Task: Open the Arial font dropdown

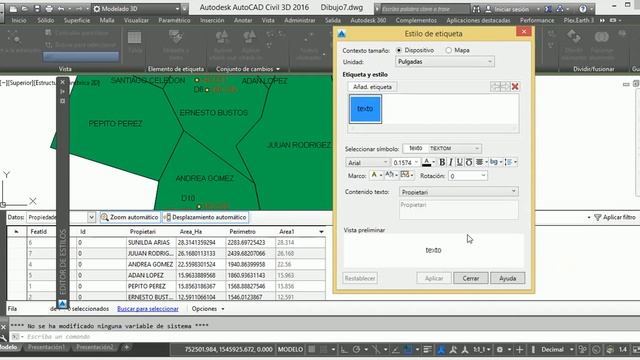Action: (367, 162)
